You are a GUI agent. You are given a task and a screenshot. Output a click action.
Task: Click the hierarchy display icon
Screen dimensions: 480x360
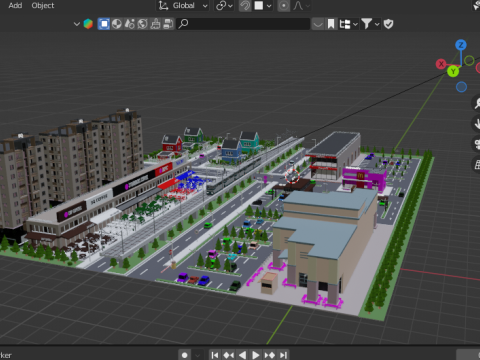[x=345, y=24]
